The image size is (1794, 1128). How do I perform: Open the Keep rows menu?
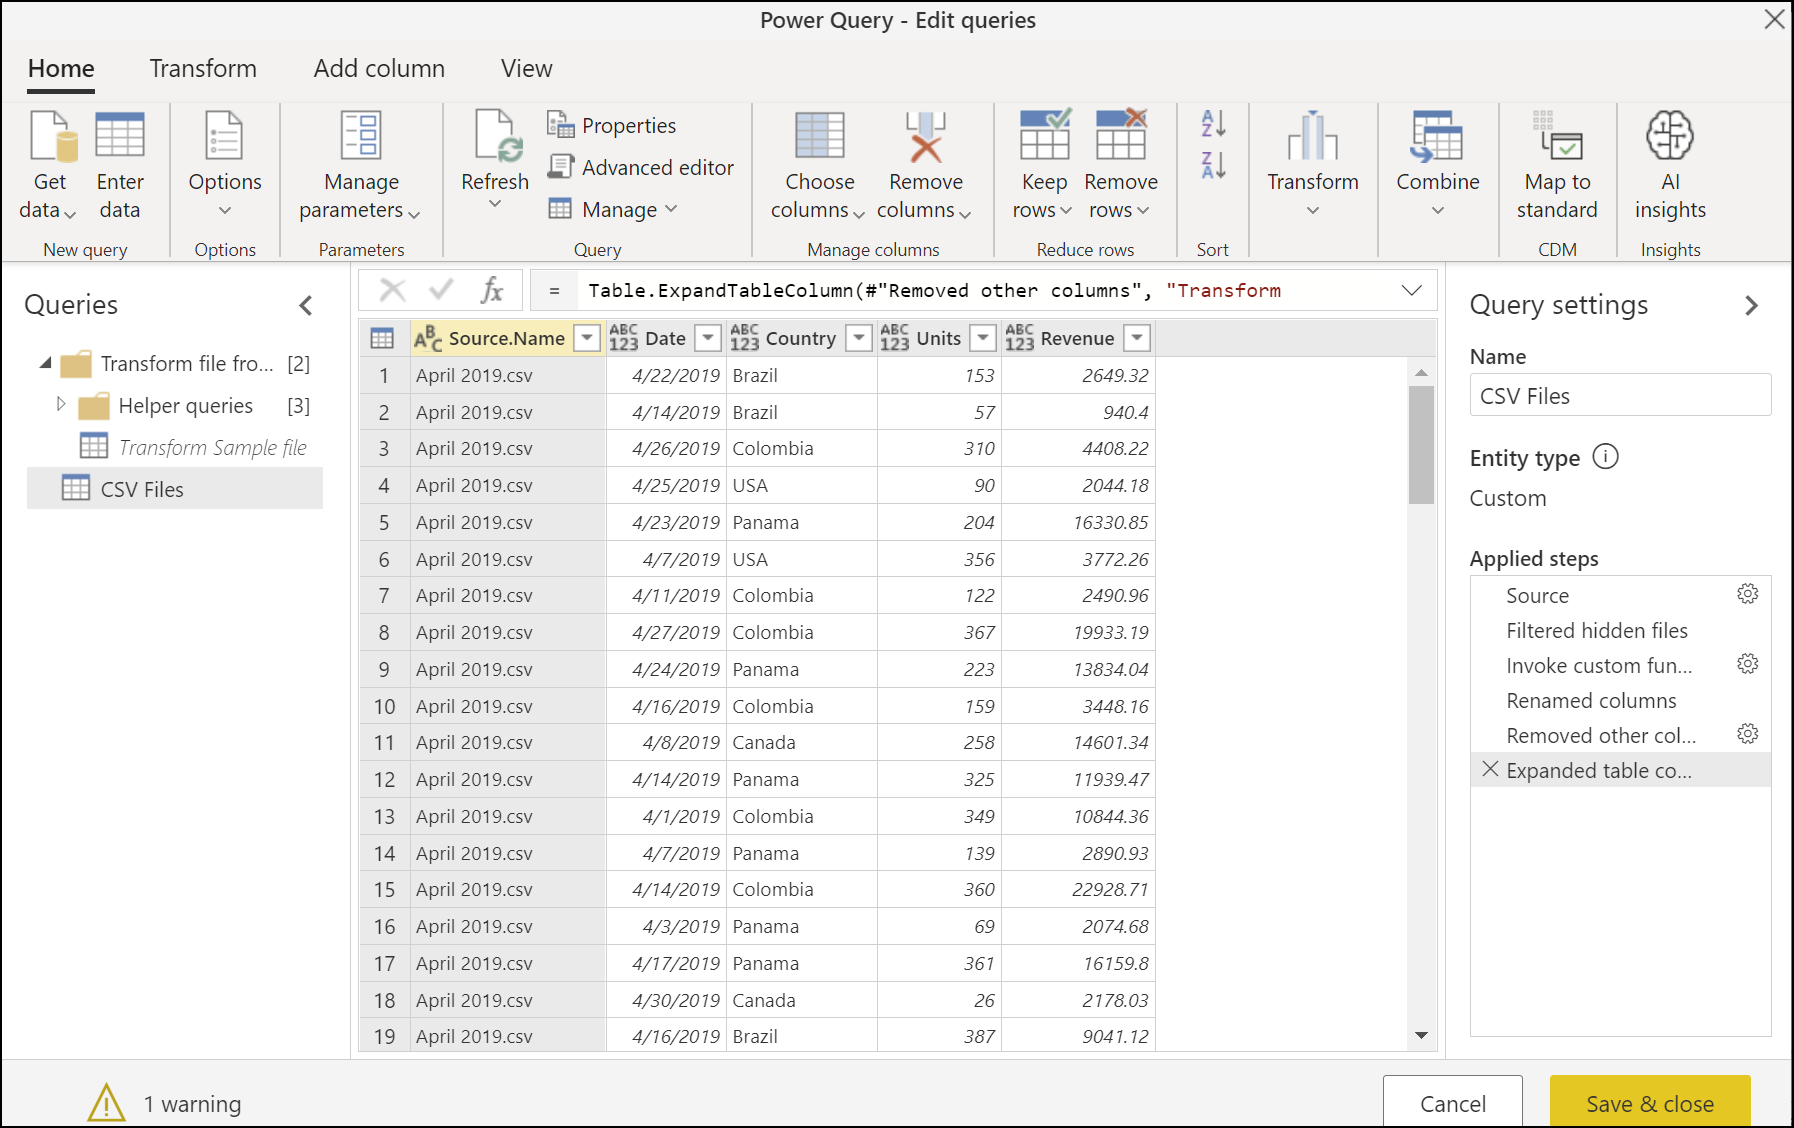[x=1043, y=166]
